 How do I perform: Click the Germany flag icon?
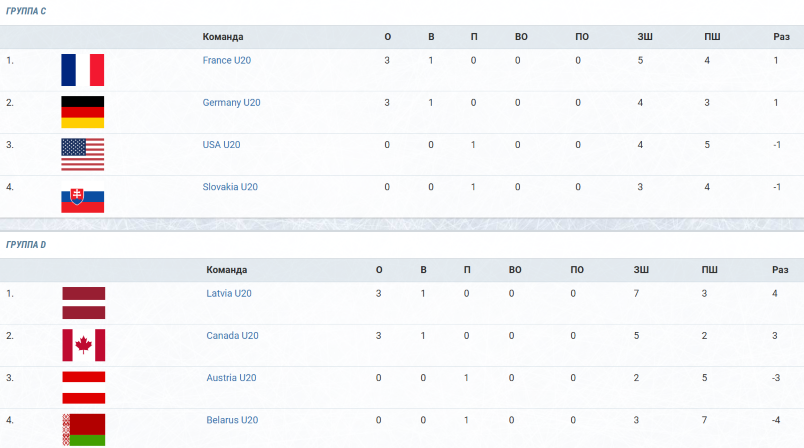coord(83,112)
